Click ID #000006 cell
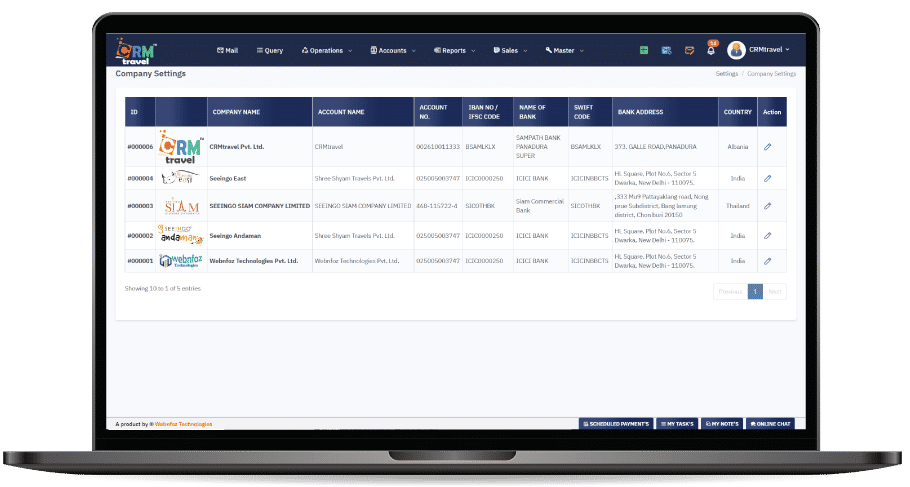Screen dimensions: 910x487 click(140, 147)
